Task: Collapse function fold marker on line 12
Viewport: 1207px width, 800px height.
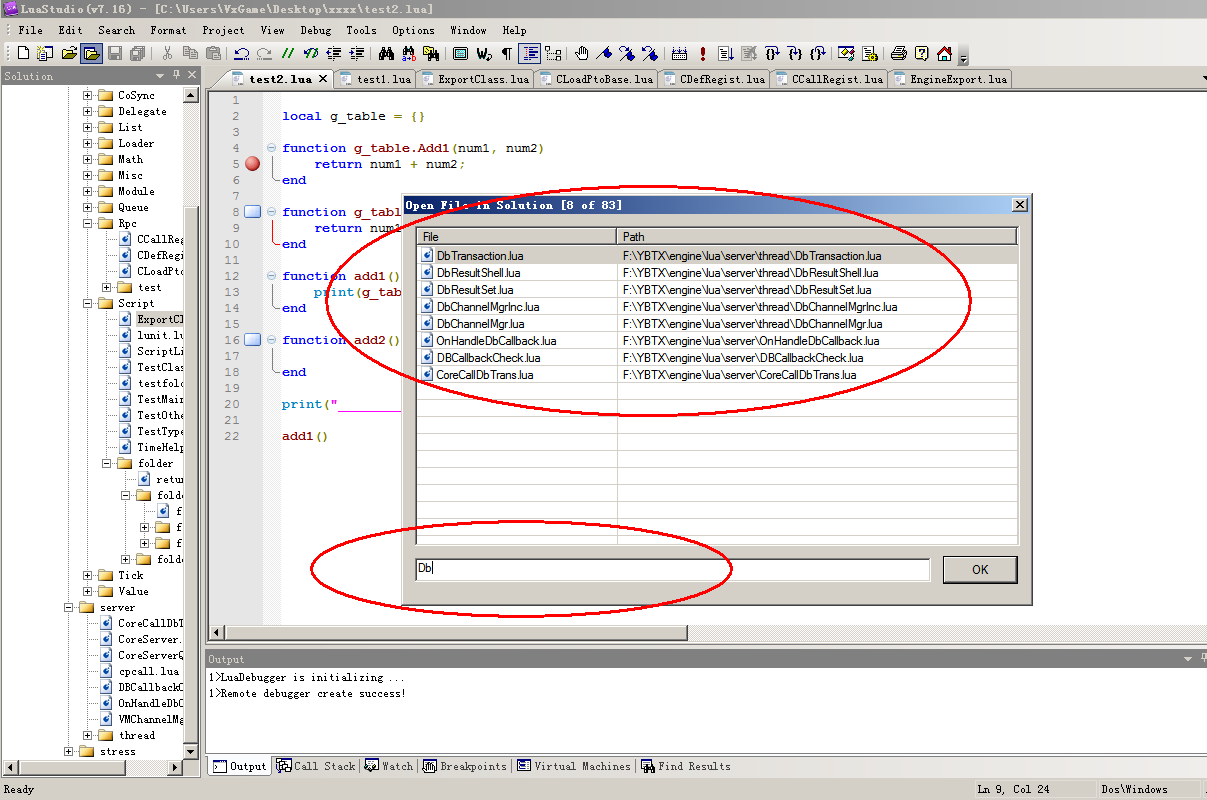Action: click(x=271, y=276)
